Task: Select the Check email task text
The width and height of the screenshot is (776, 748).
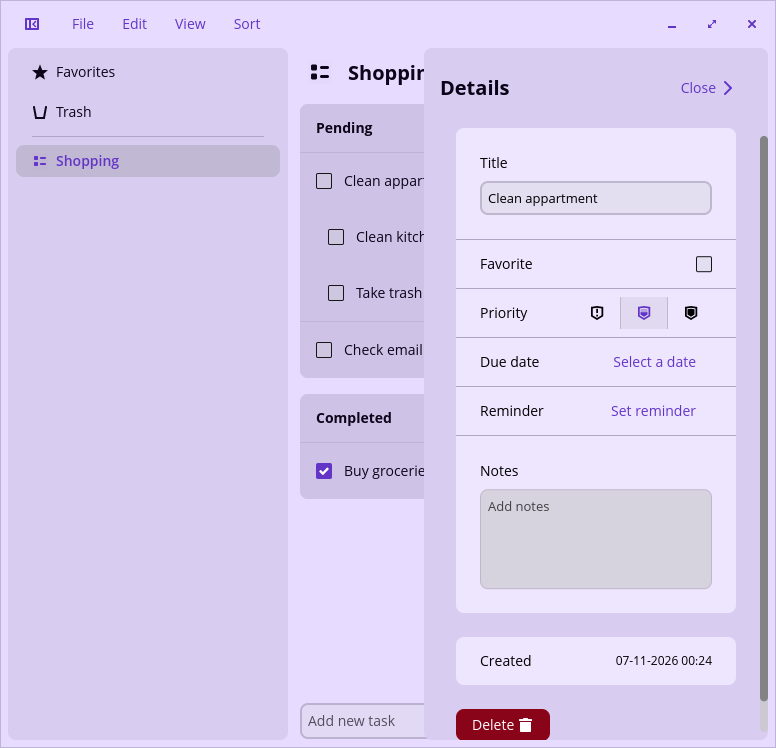Action: pos(384,350)
